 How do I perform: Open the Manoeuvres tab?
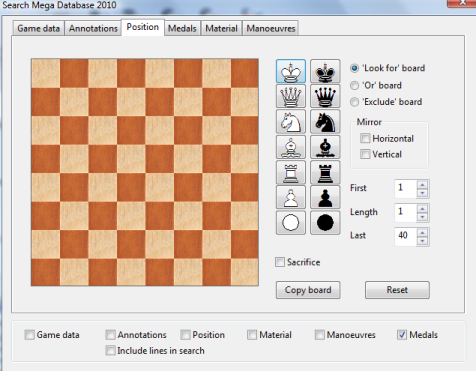click(x=271, y=28)
